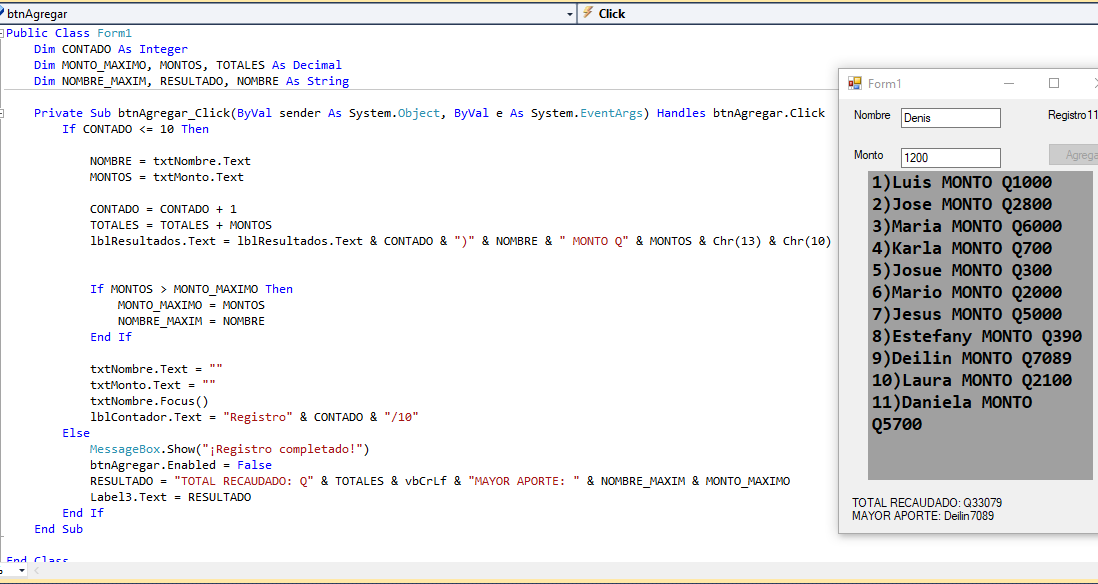Collapse the Public Class Form1 region

2,33
